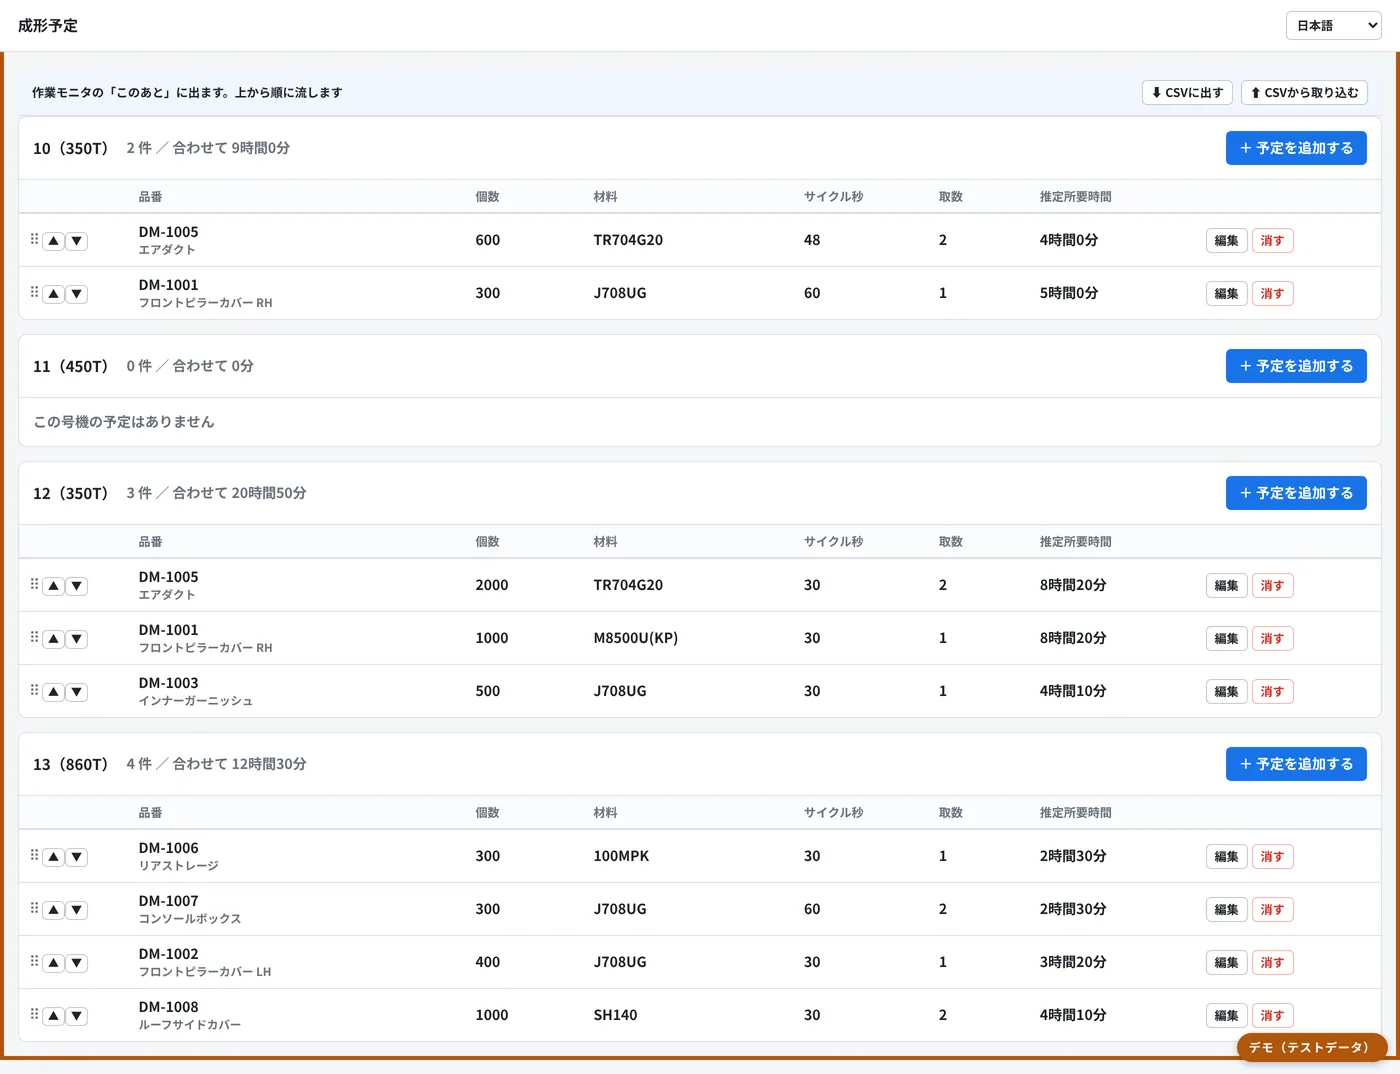Screen dimensions: 1400x1074
Task: Delete the DM-1007 コンソールボックス entry
Action: 1272,910
